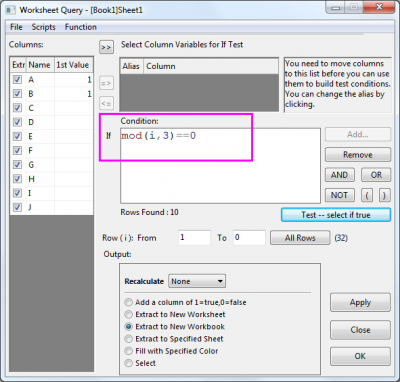Click the => add column arrow button
The width and height of the screenshot is (400, 382).
pos(106,83)
